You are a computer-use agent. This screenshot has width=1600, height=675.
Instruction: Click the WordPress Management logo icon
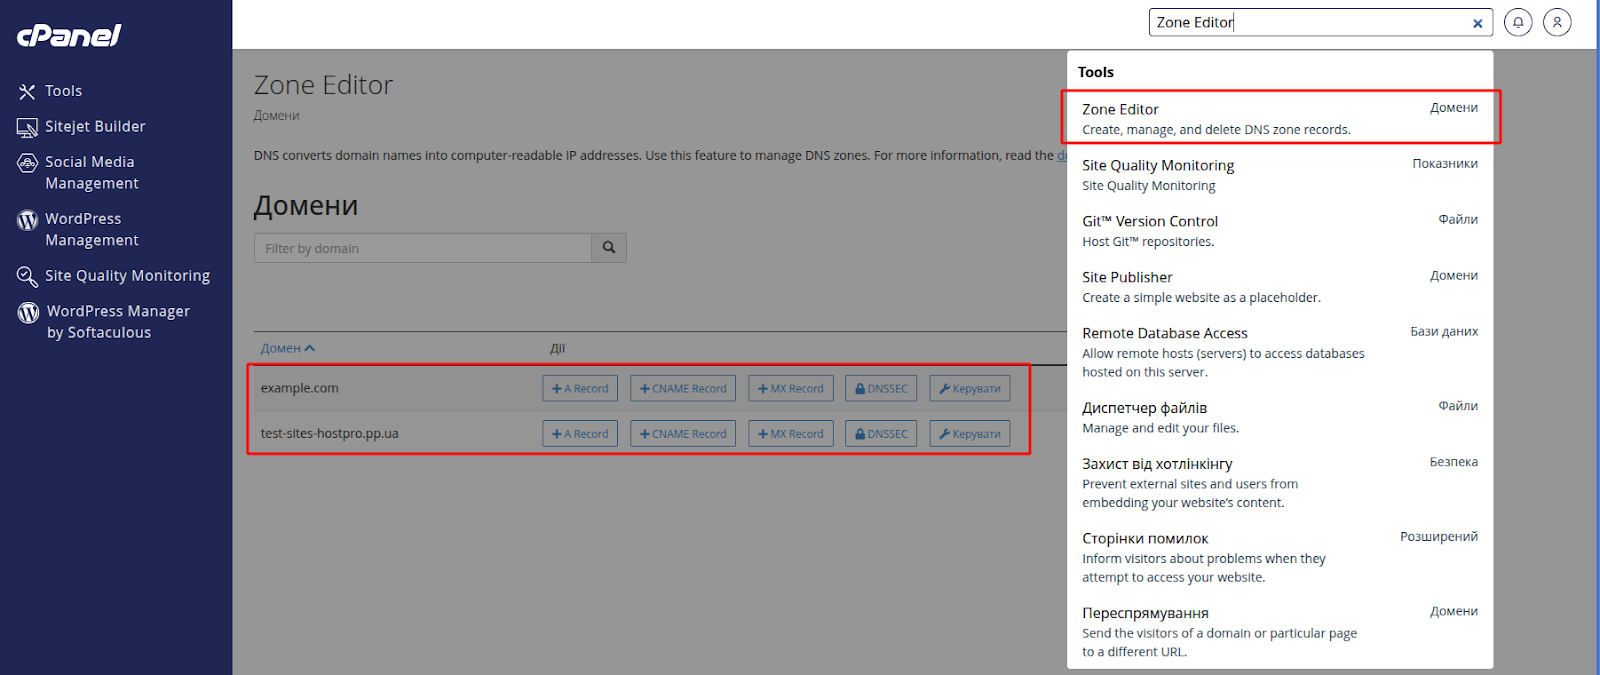[27, 220]
